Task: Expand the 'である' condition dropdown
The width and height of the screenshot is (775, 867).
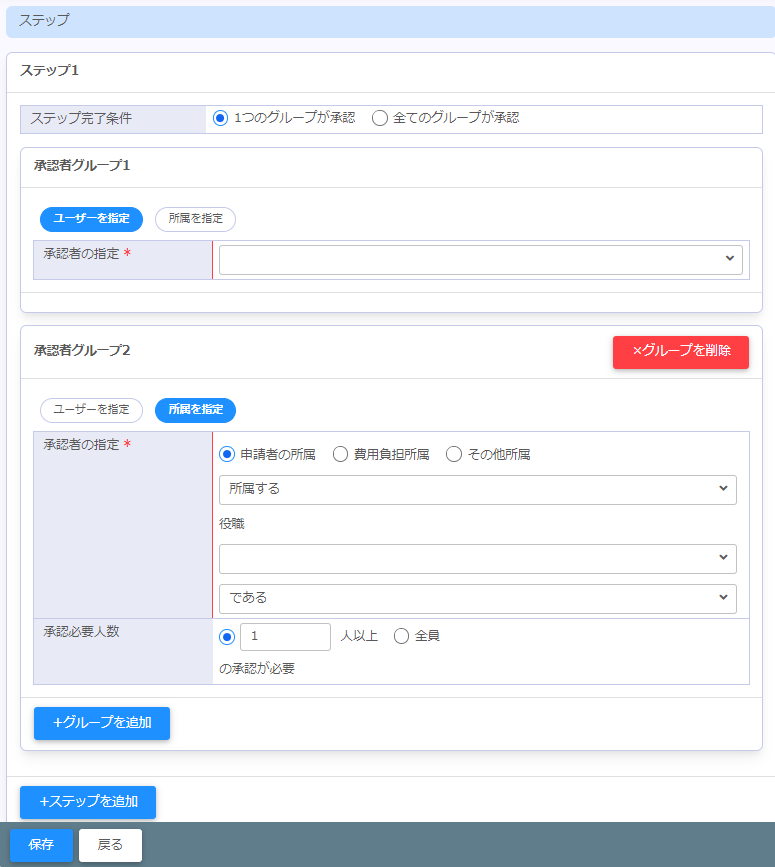Action: (x=477, y=599)
